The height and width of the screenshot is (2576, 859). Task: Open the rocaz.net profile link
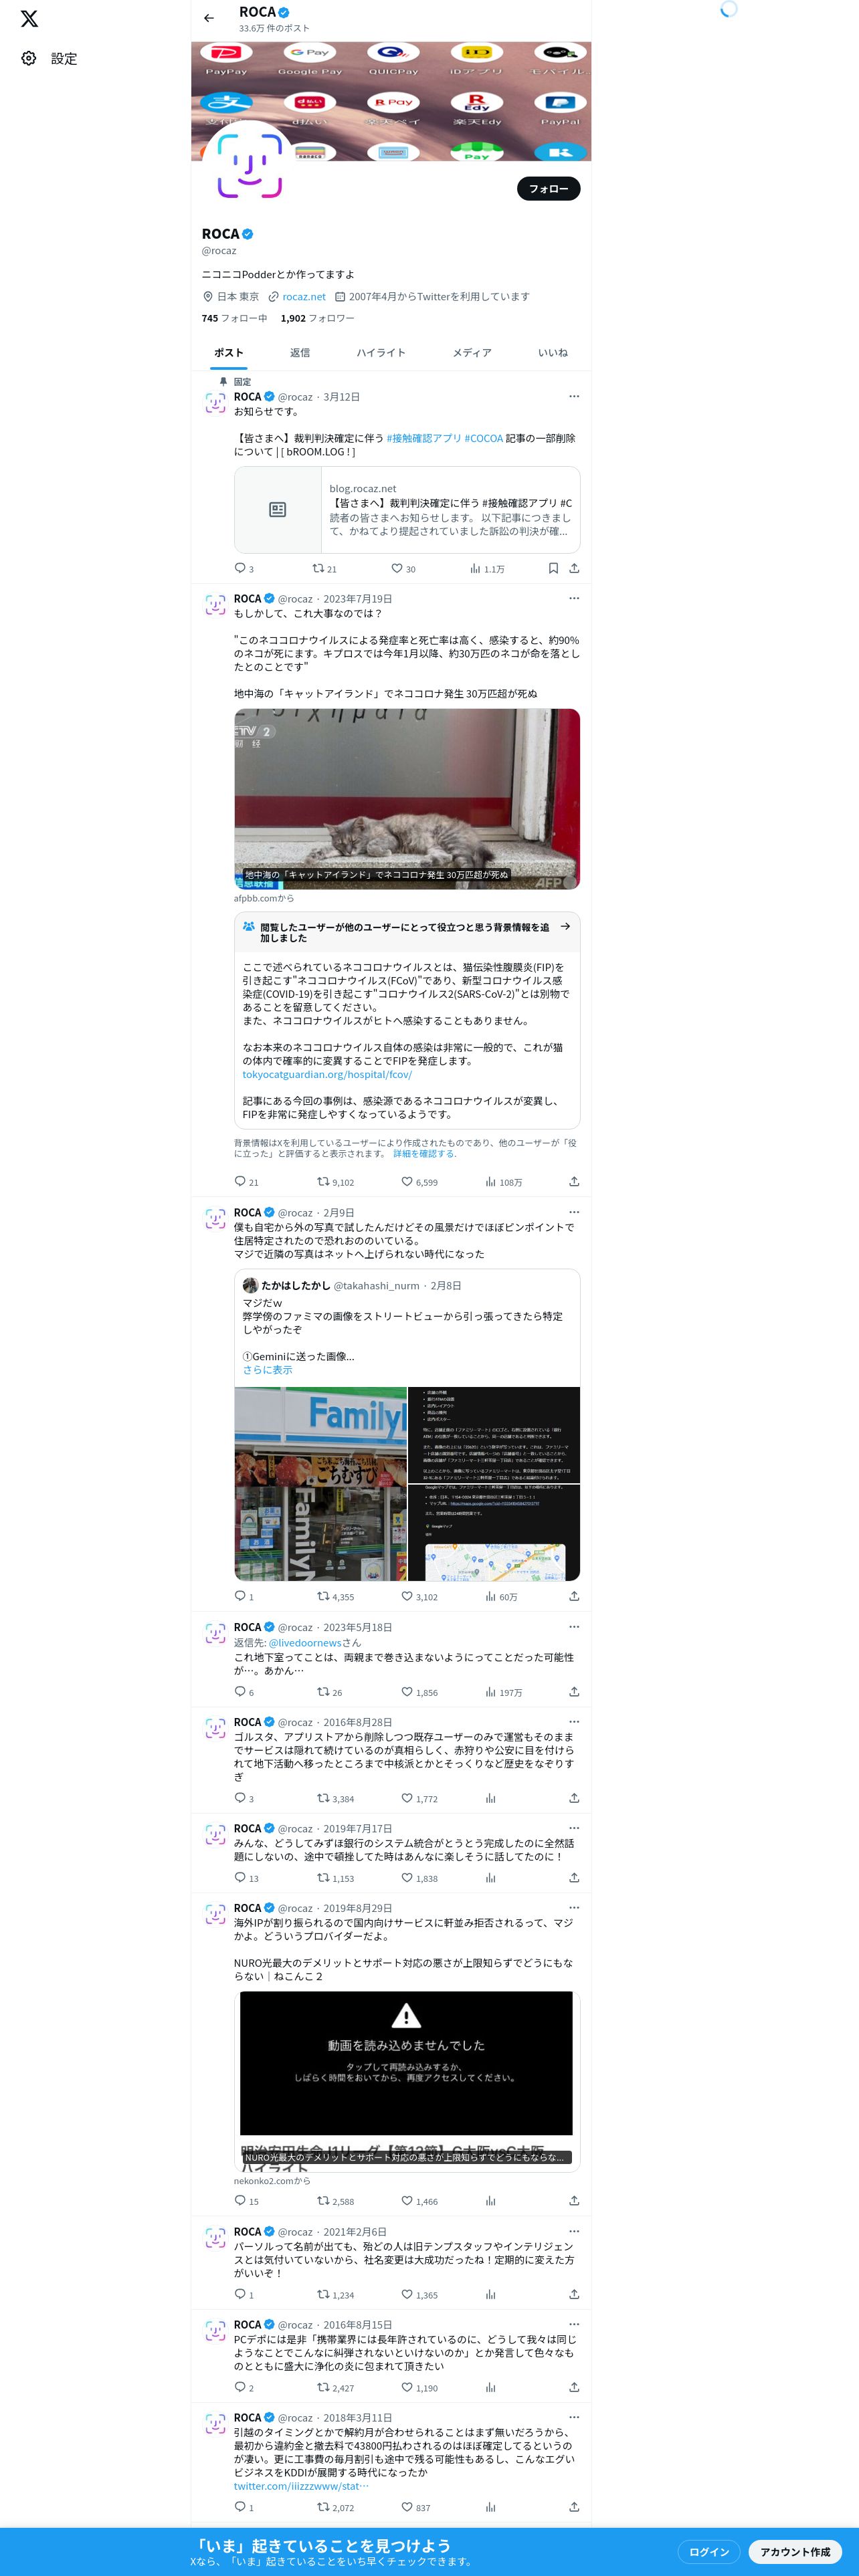[x=303, y=297]
